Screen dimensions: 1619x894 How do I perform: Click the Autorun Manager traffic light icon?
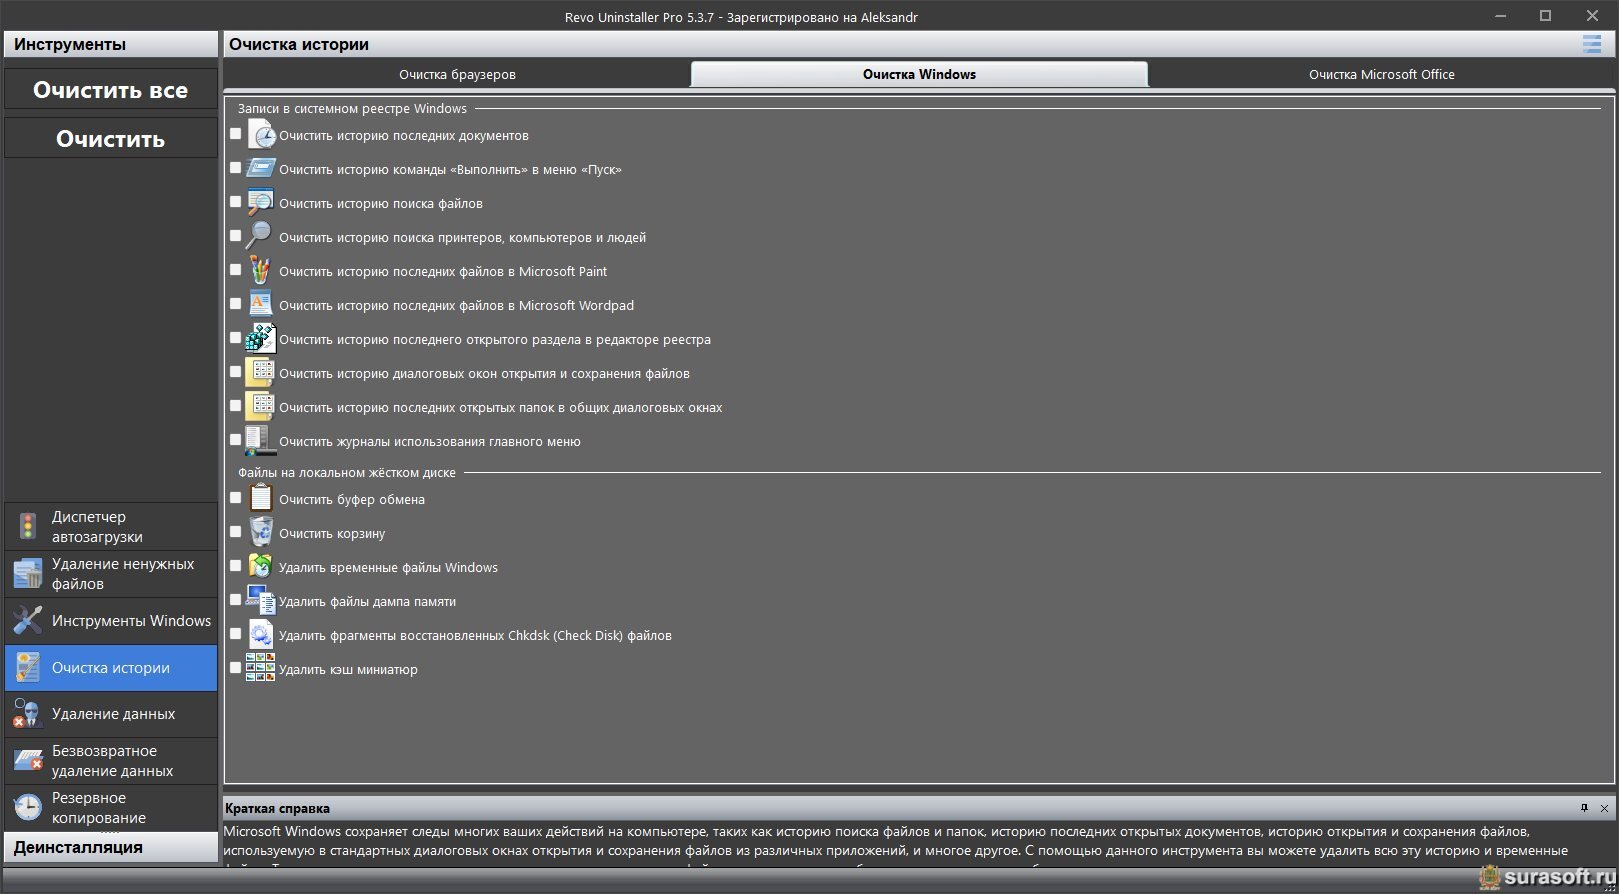click(x=28, y=526)
